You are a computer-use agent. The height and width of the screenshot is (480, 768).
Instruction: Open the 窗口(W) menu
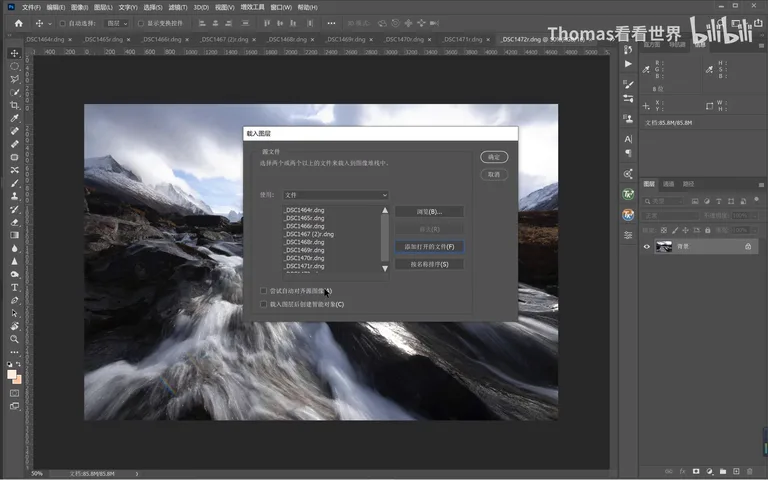281,7
